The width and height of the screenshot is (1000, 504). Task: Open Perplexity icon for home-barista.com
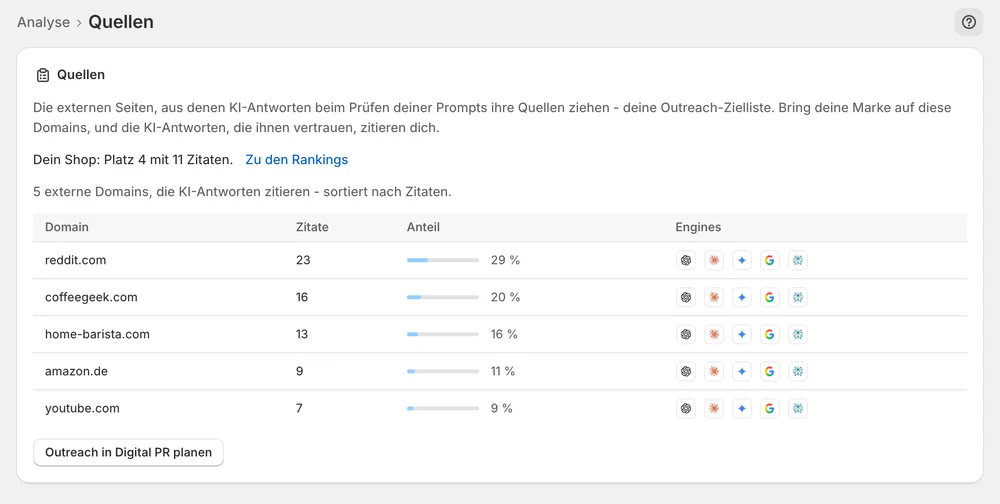(x=798, y=334)
